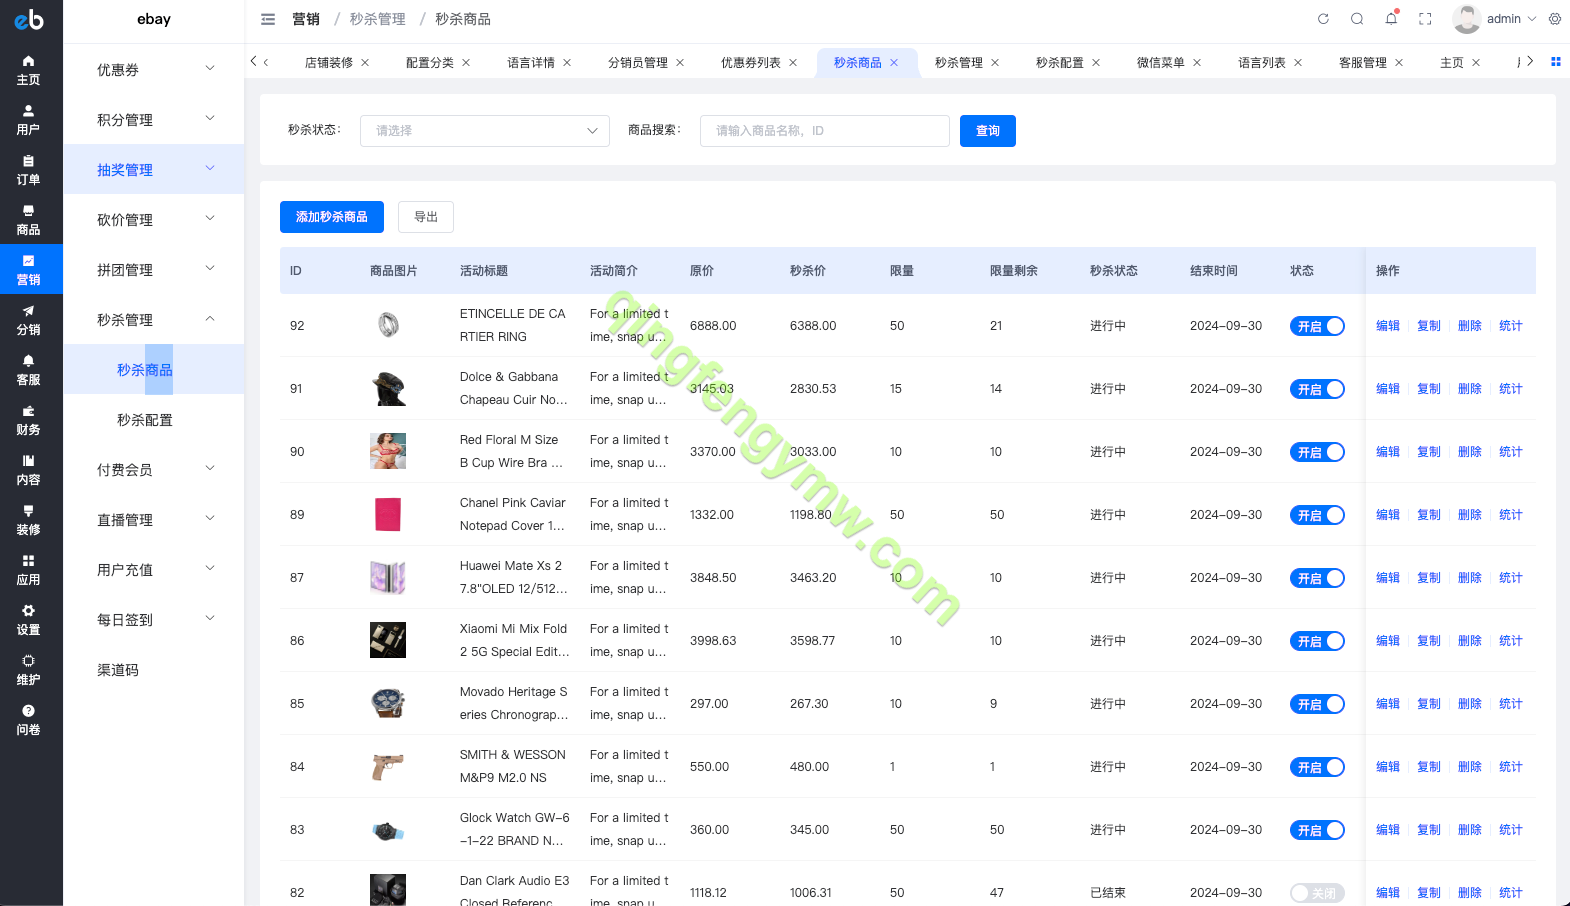Open the 分销 distribution sidebar icon

(x=29, y=320)
